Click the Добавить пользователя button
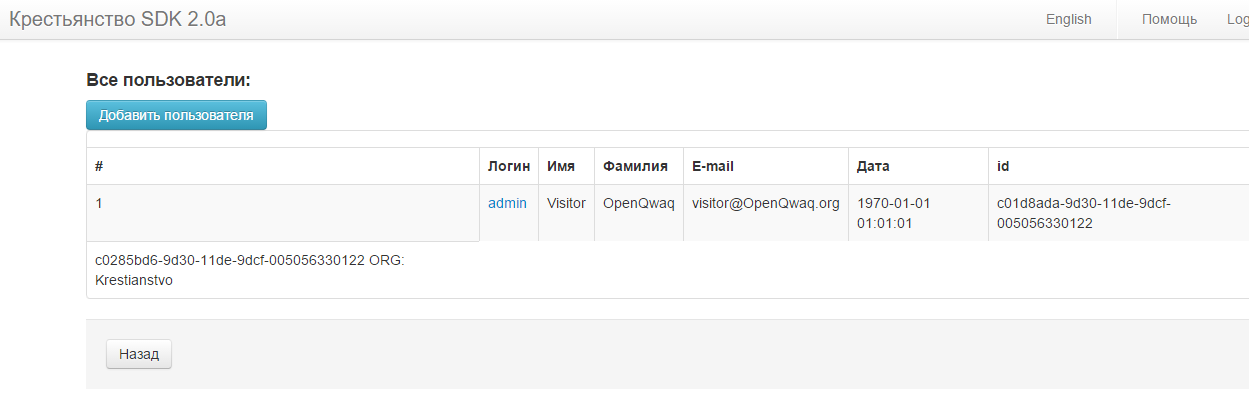1249x403 pixels. point(176,115)
